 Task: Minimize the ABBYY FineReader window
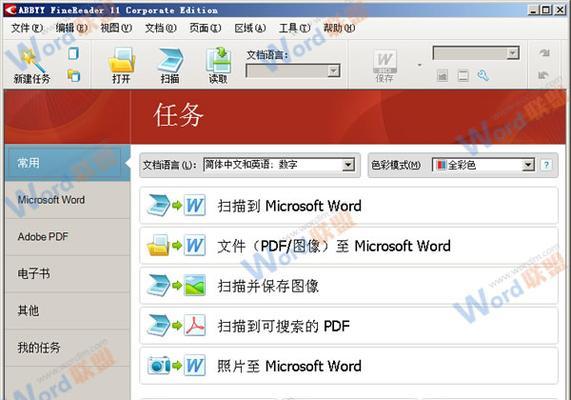[533, 10]
